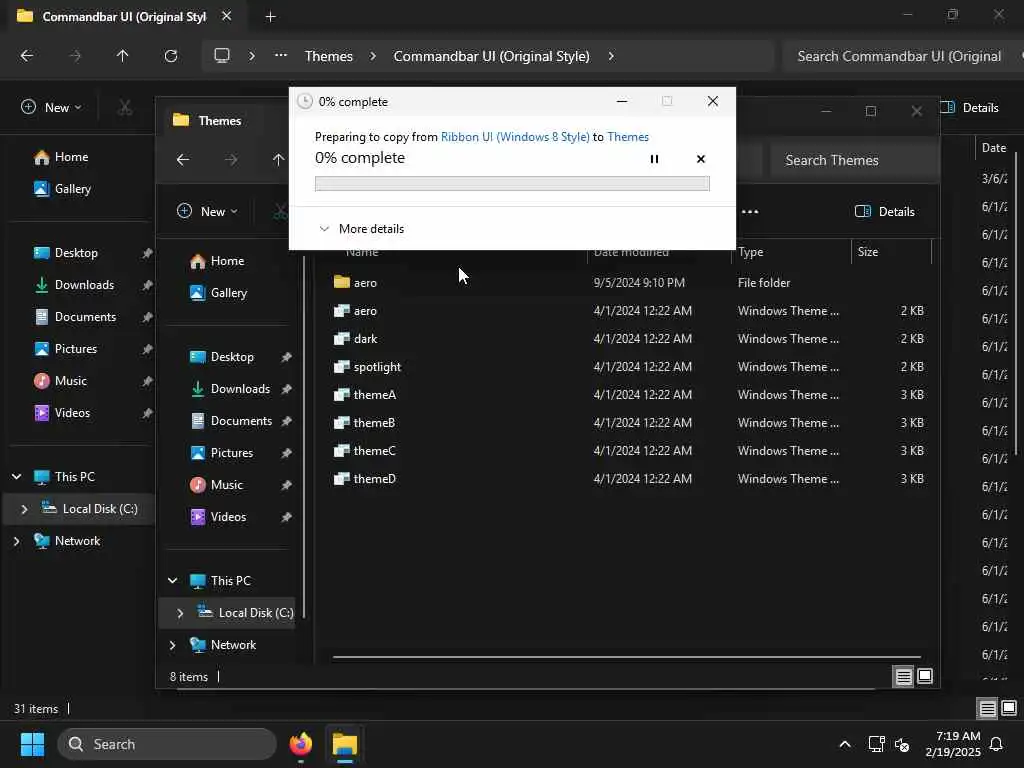The width and height of the screenshot is (1024, 768).
Task: Click the copy progress bar
Action: pos(512,184)
